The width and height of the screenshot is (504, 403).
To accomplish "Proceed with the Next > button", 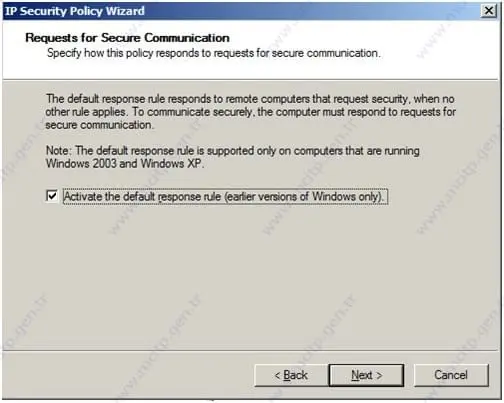I will tap(366, 375).
